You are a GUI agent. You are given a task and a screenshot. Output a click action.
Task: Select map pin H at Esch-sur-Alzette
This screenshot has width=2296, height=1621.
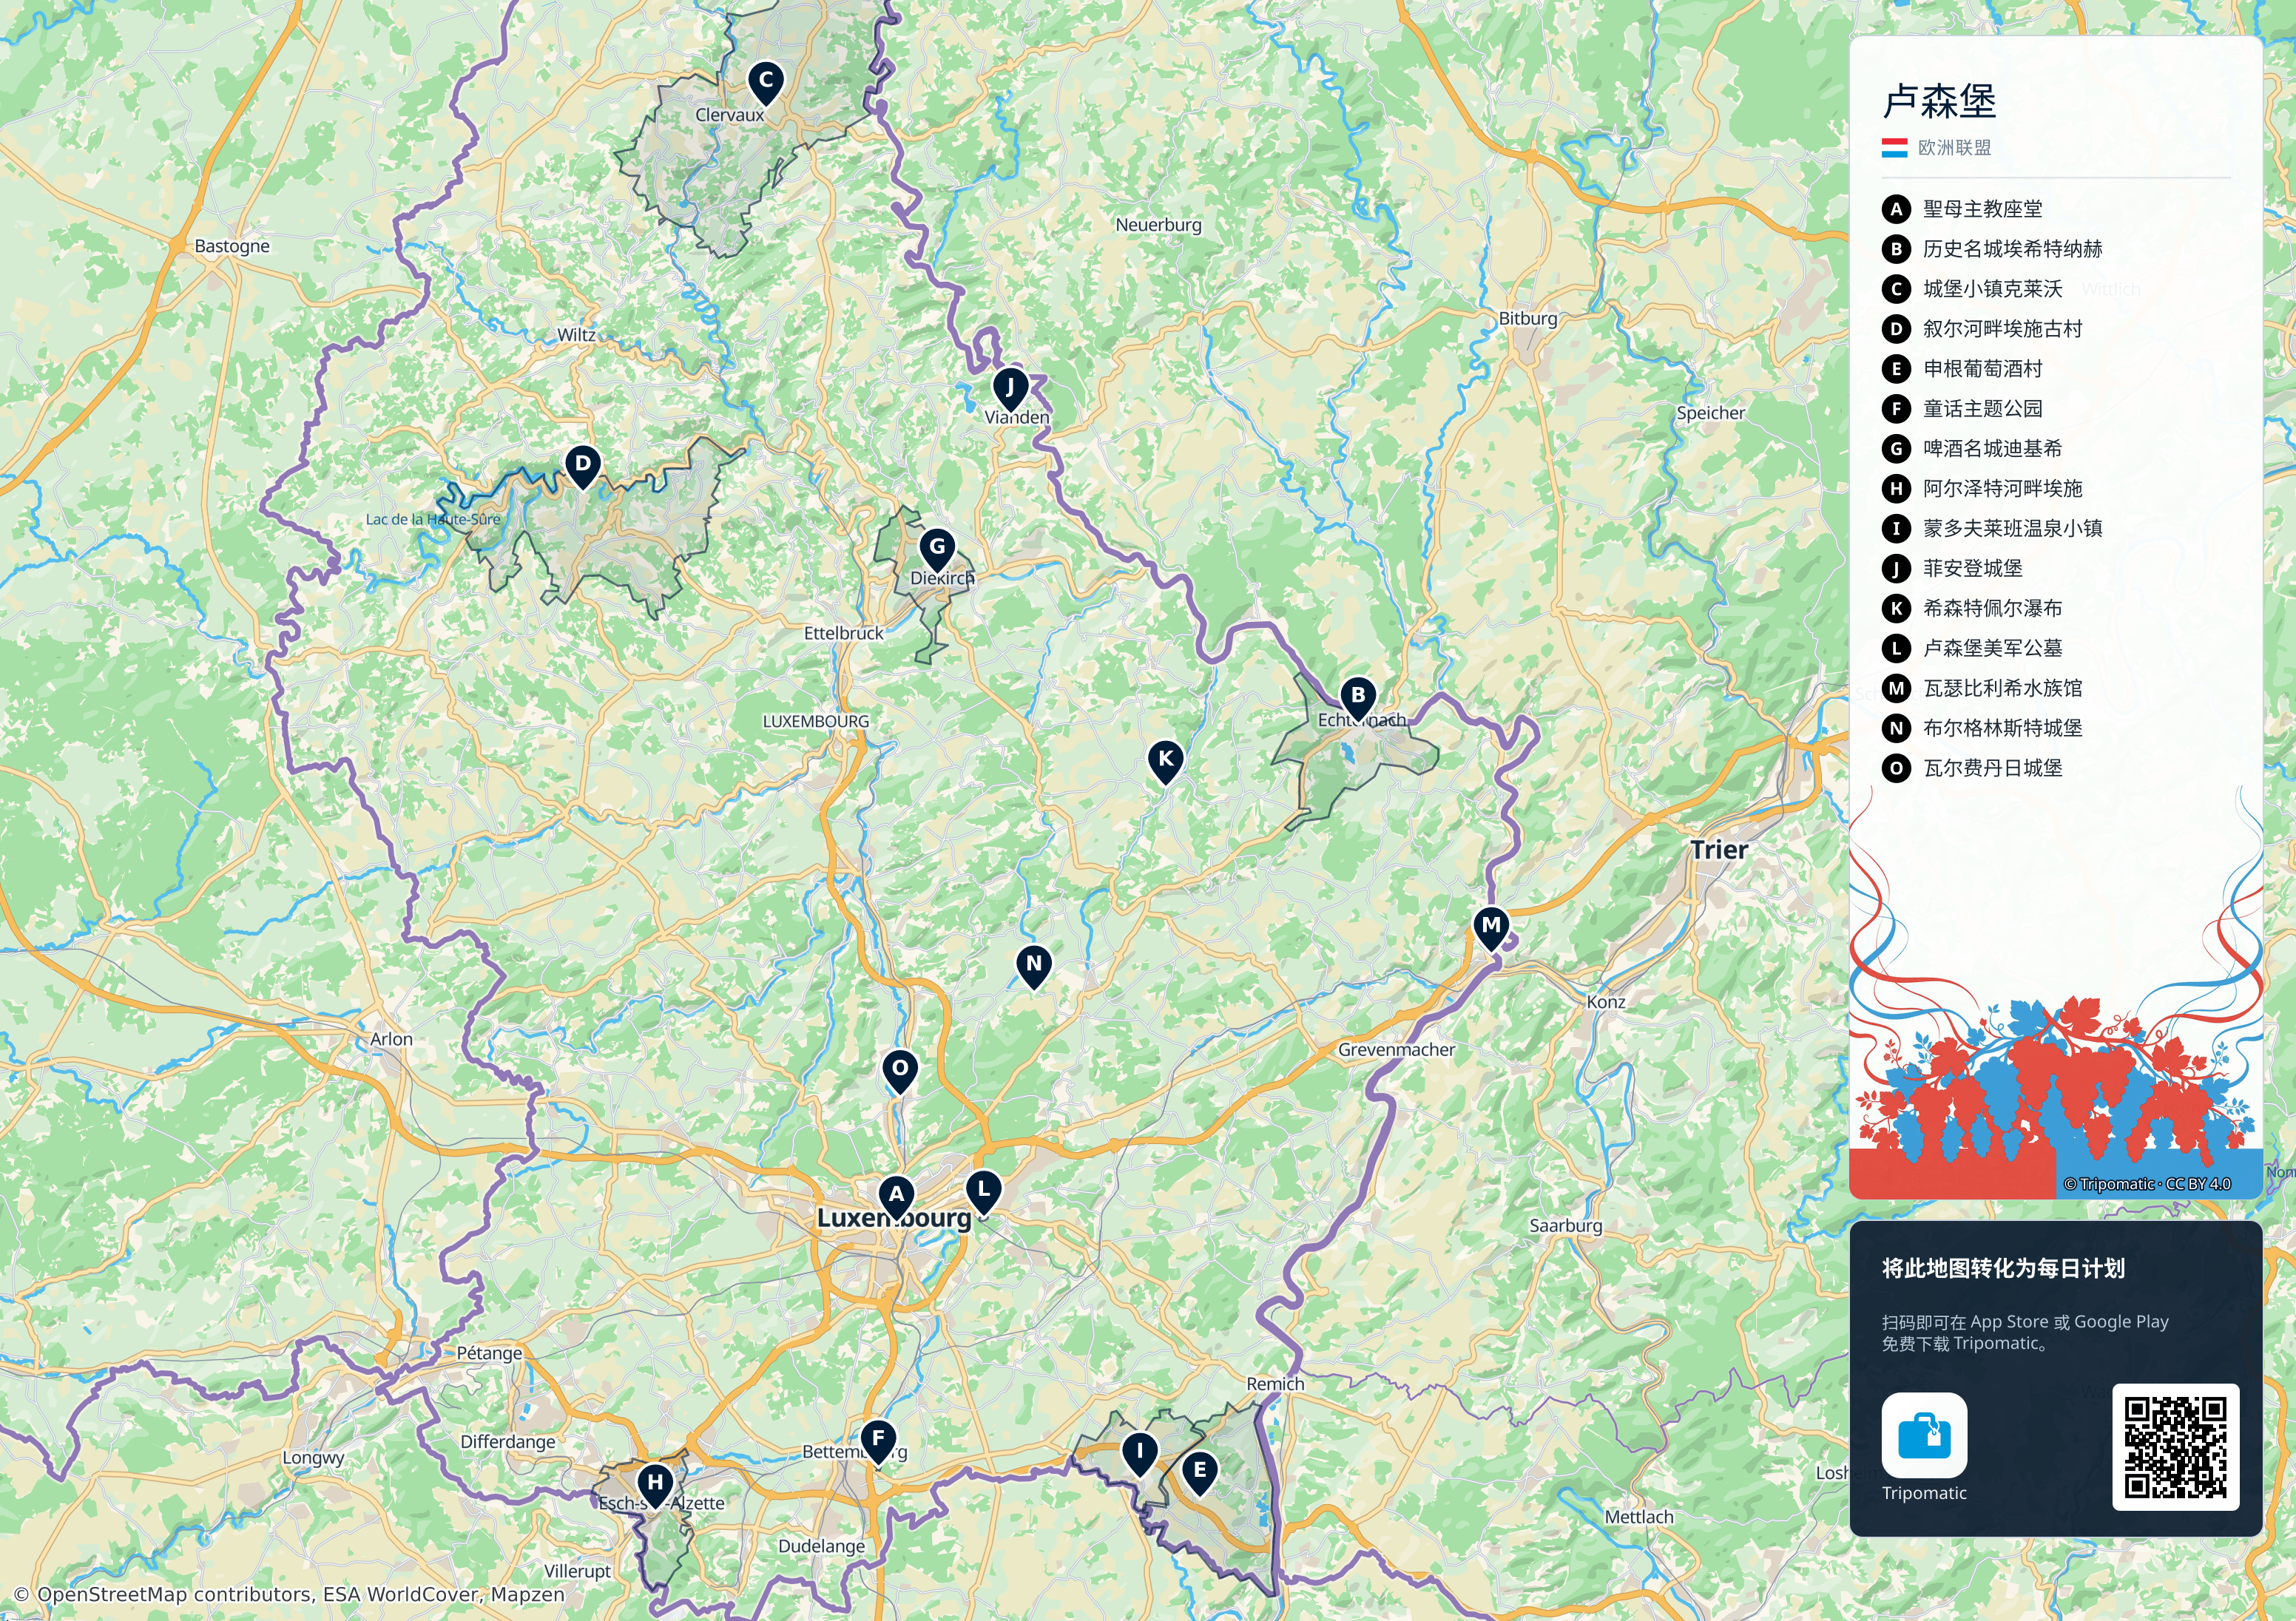[x=655, y=1486]
